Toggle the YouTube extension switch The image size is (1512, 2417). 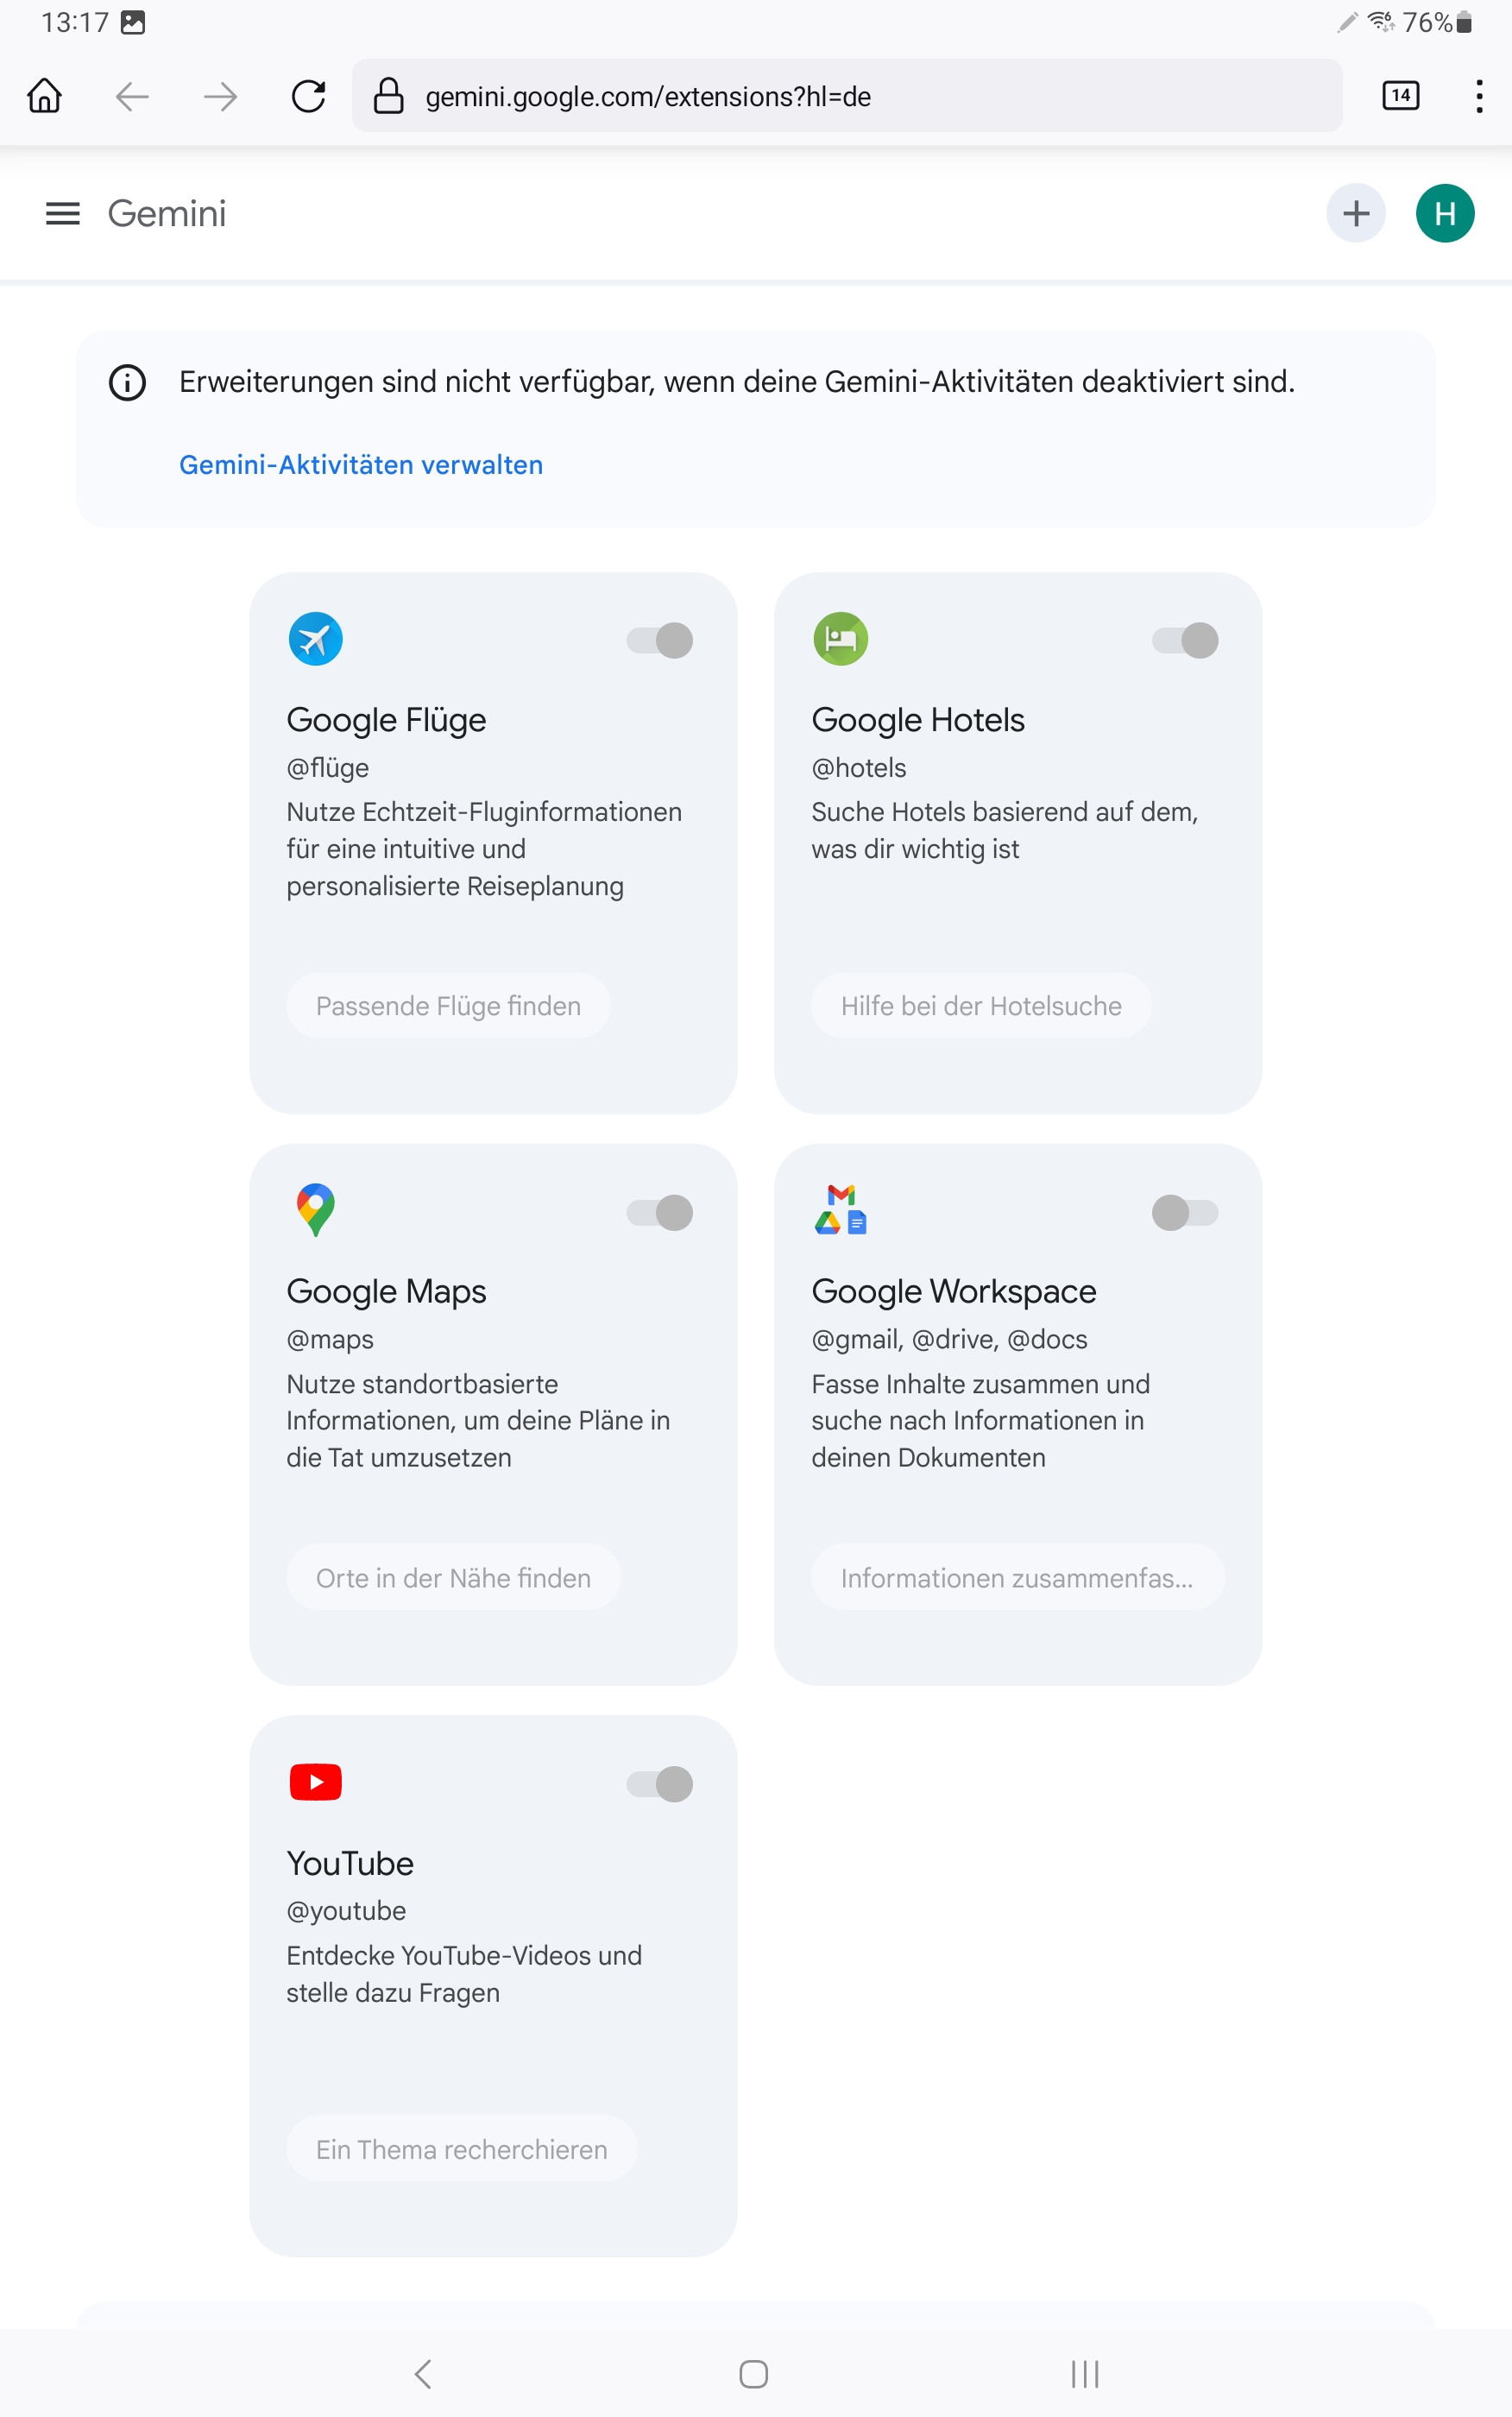click(x=660, y=1784)
